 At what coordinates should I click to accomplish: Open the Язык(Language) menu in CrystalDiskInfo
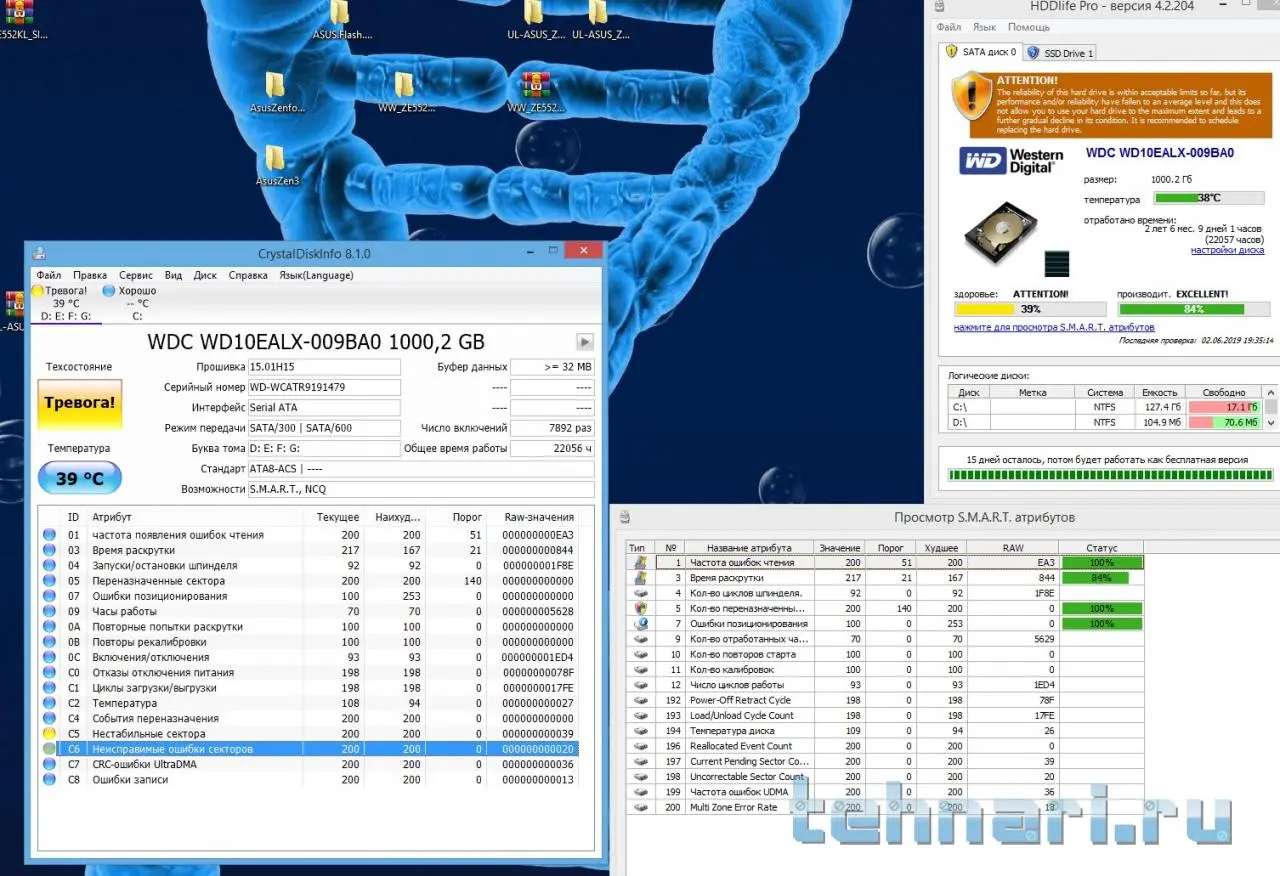click(x=316, y=275)
